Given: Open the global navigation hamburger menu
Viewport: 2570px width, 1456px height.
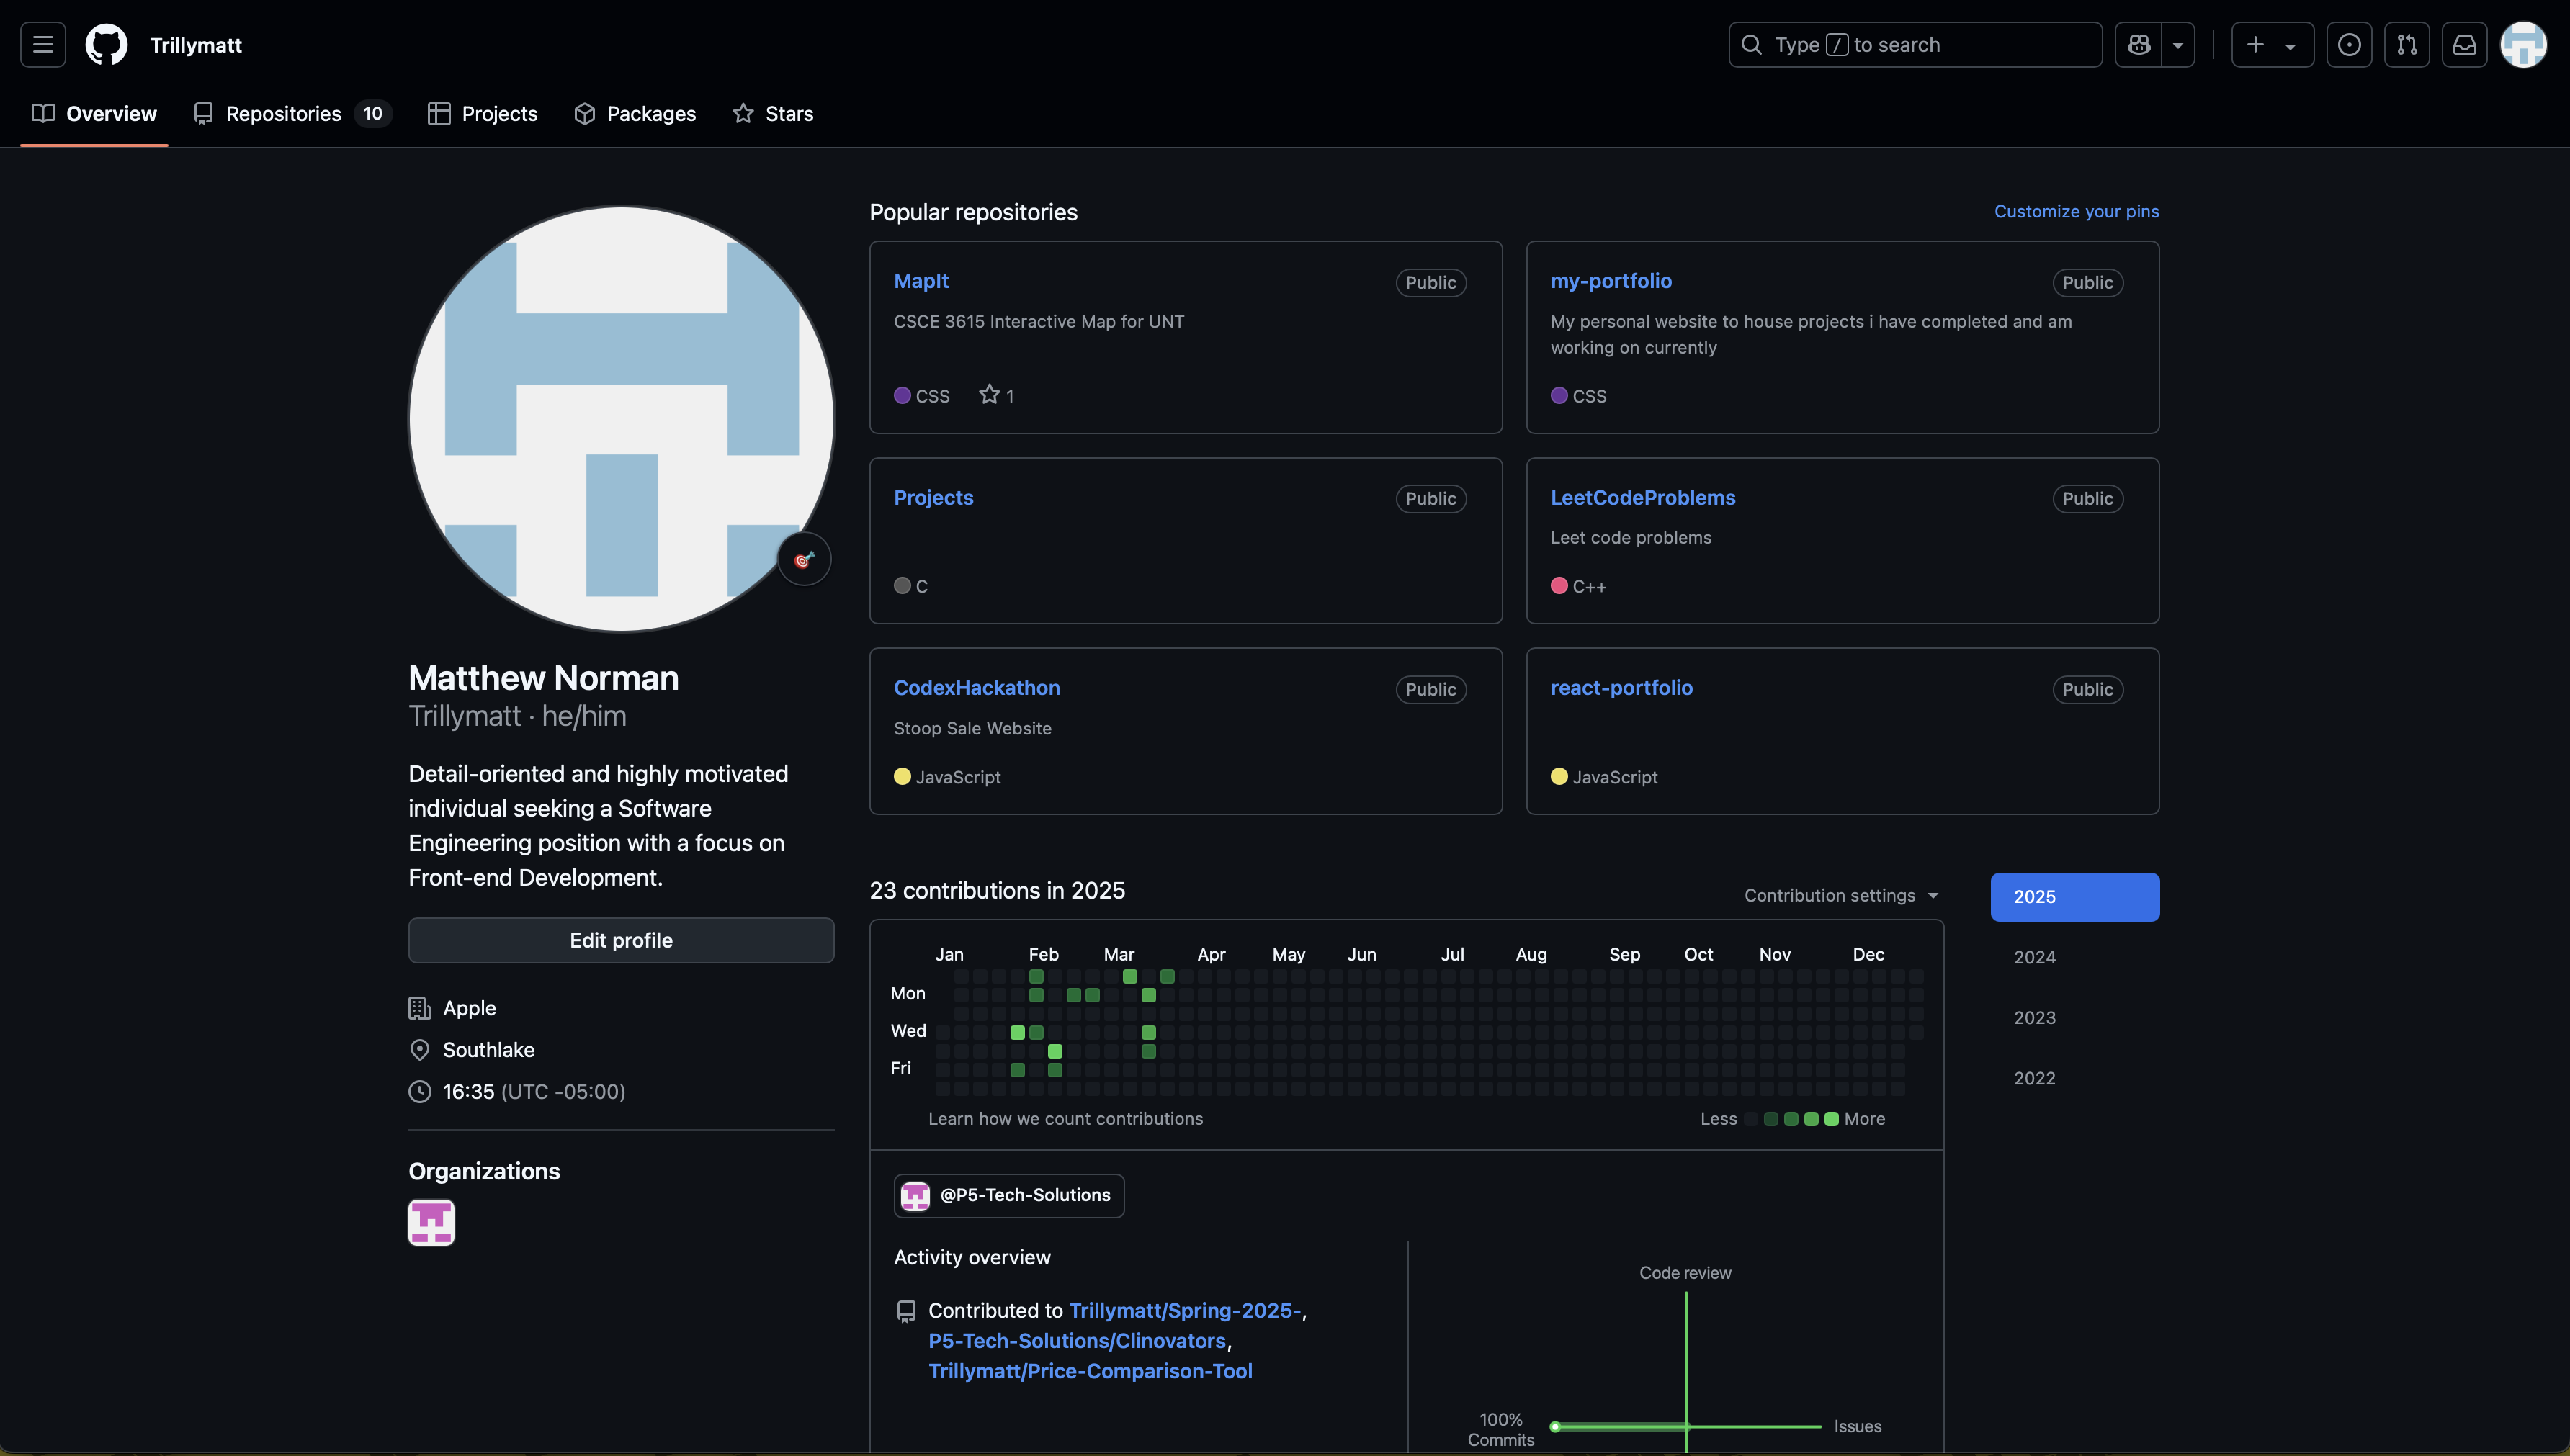Looking at the screenshot, I should [x=42, y=44].
